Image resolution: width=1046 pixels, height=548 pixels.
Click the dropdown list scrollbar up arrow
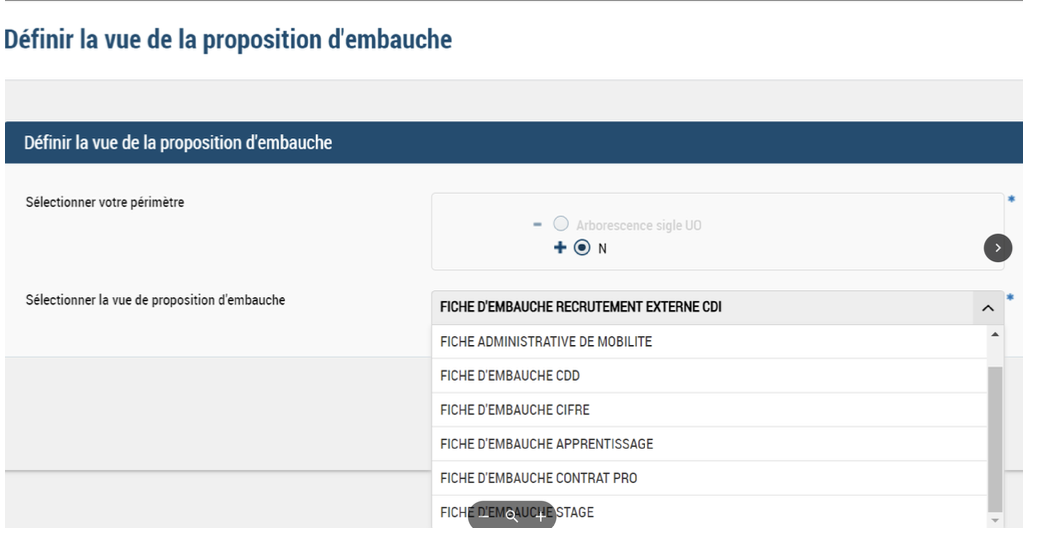pos(994,334)
